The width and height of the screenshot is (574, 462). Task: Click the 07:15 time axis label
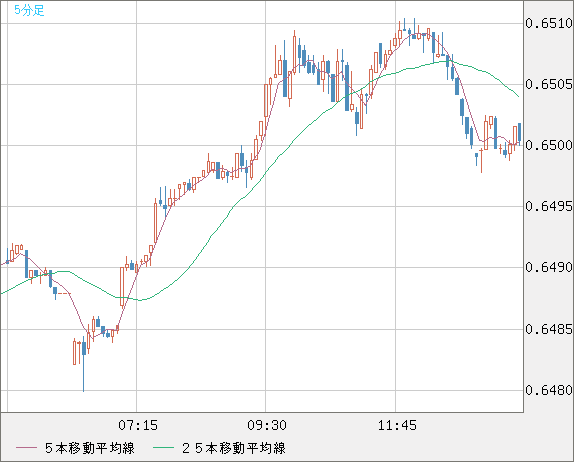point(138,425)
